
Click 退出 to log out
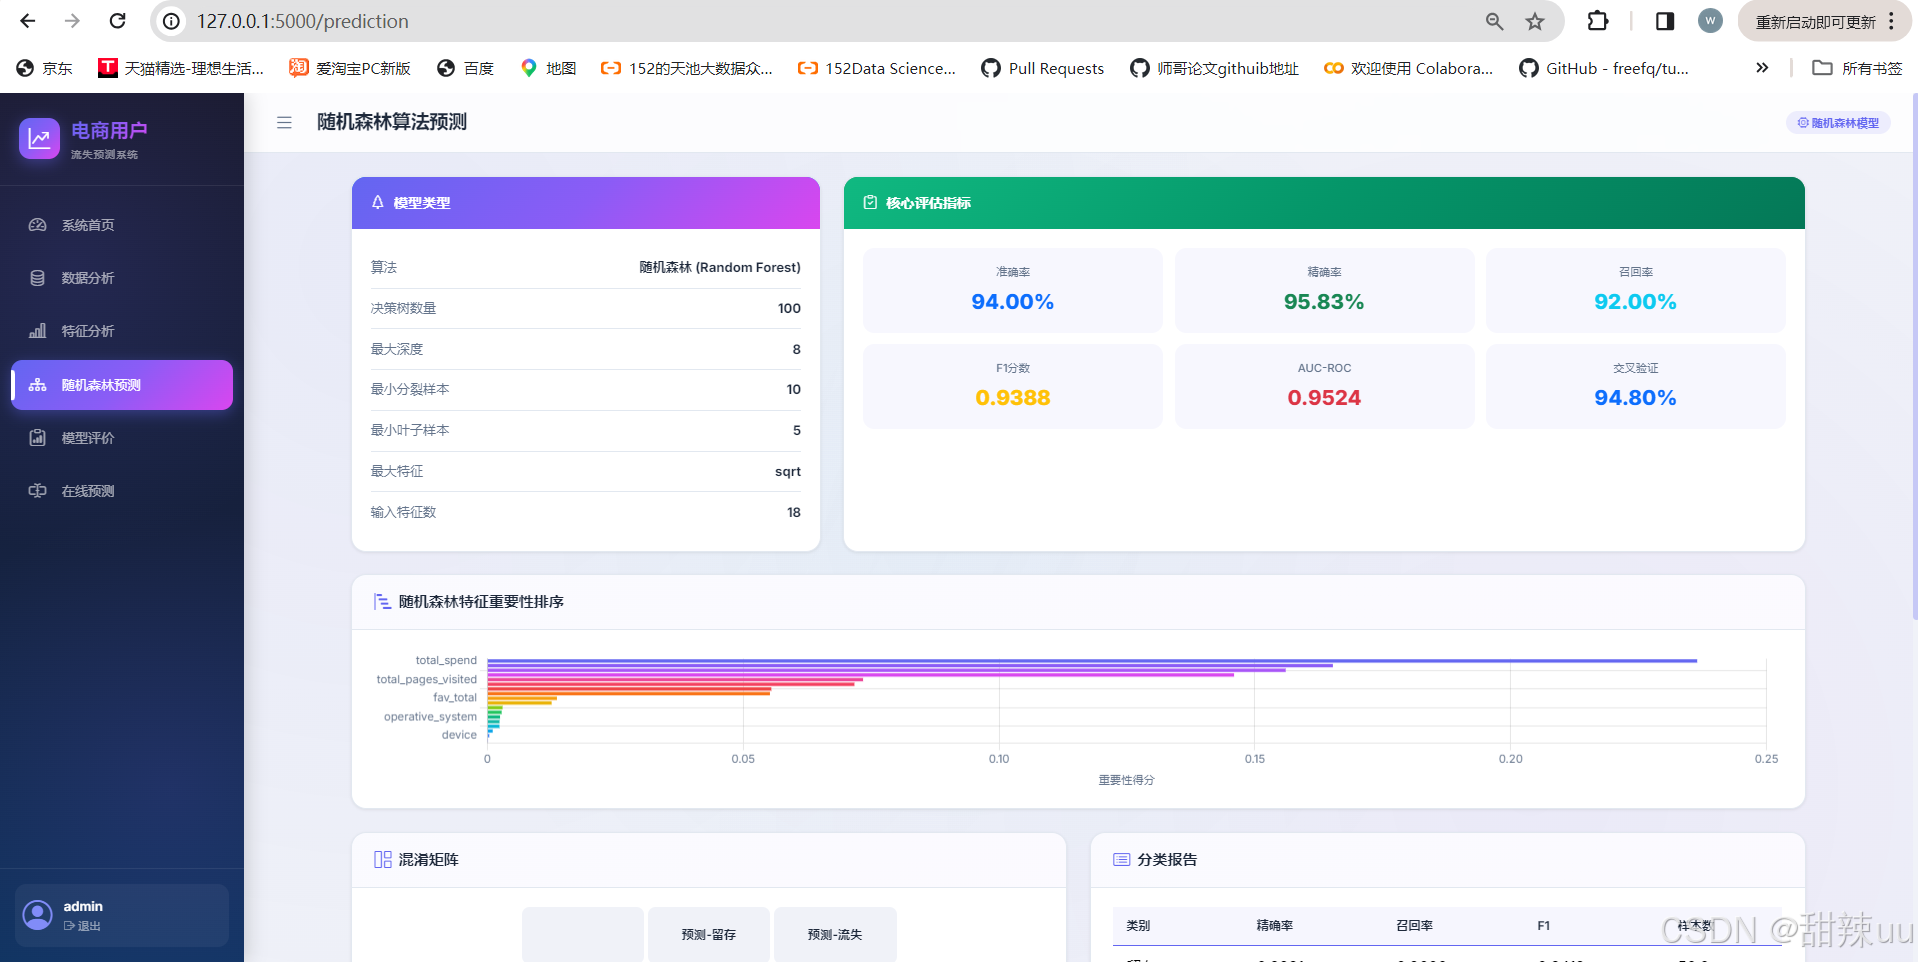click(83, 926)
